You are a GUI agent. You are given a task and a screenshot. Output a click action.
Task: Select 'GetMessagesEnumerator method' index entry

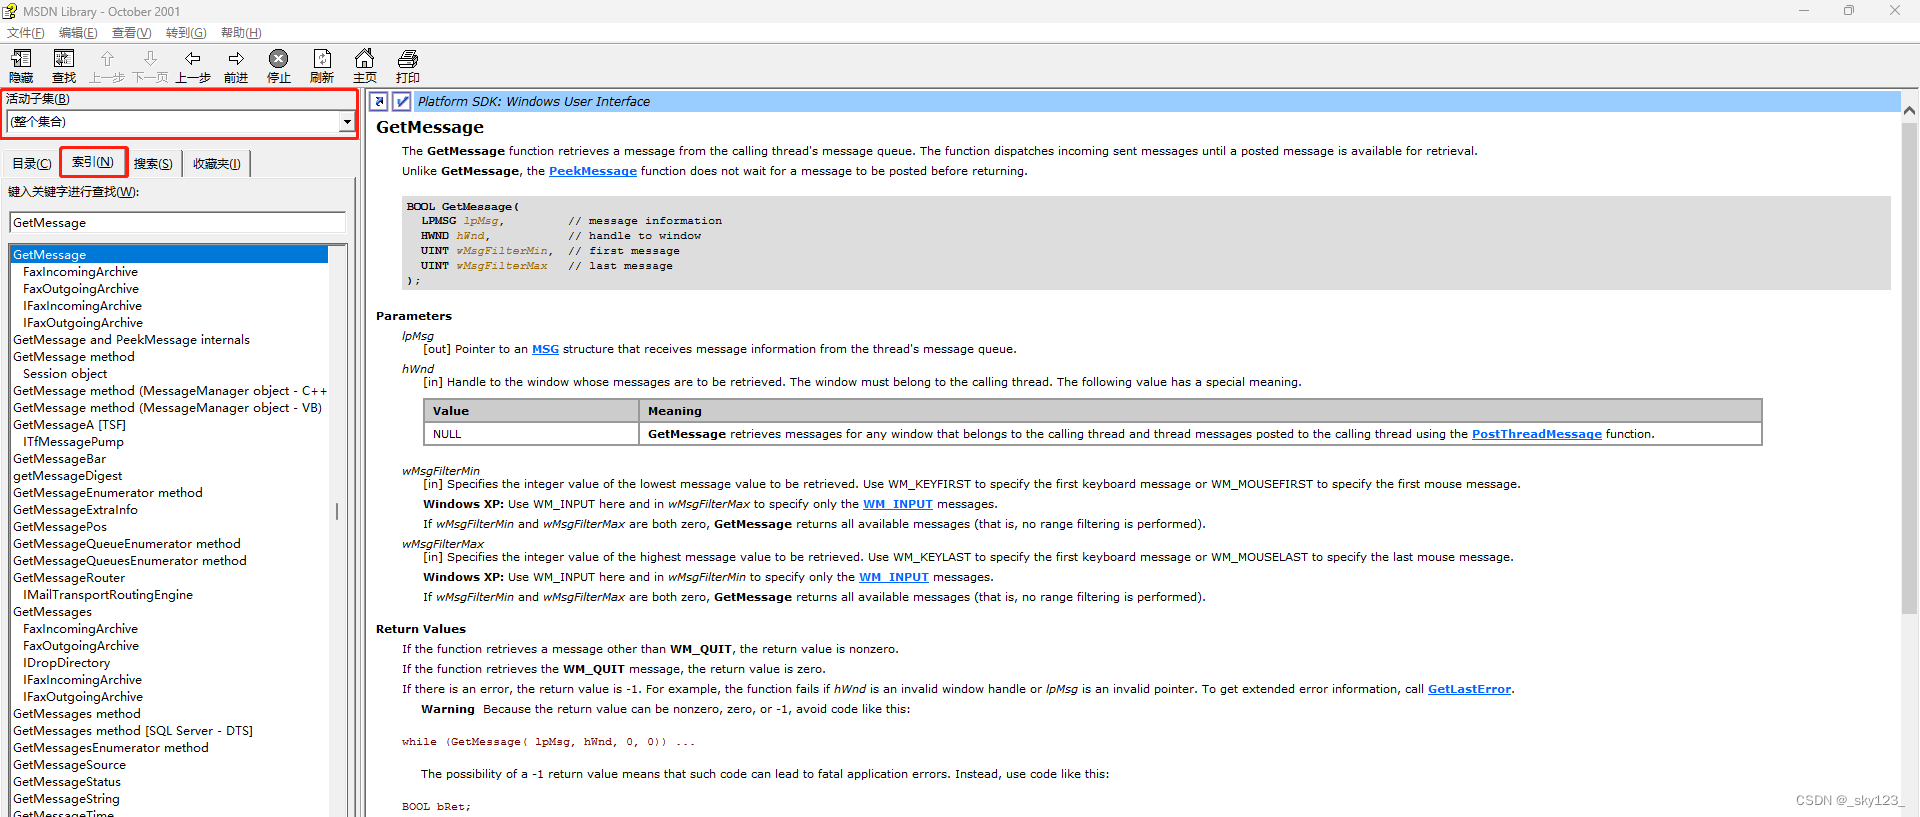pos(110,748)
